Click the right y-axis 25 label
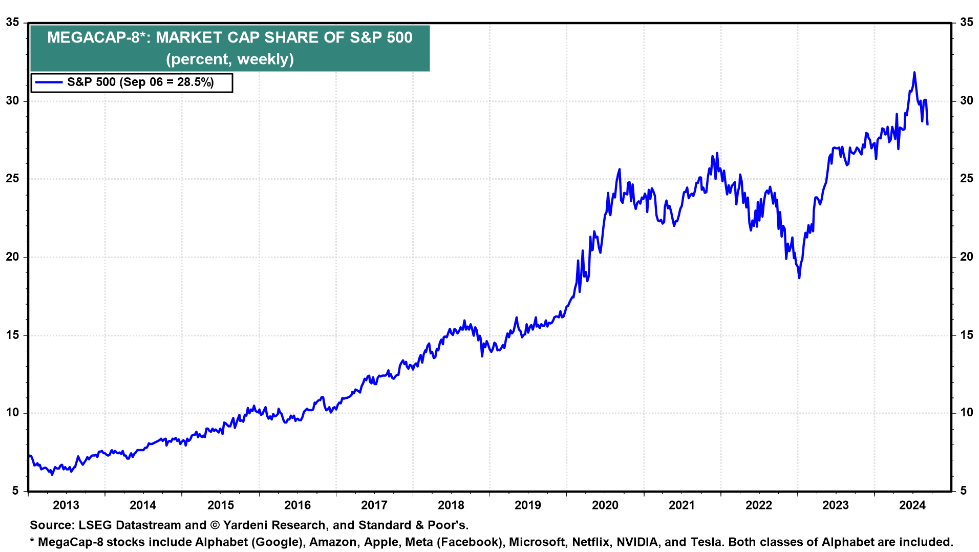The width and height of the screenshot is (979, 552). pos(966,179)
